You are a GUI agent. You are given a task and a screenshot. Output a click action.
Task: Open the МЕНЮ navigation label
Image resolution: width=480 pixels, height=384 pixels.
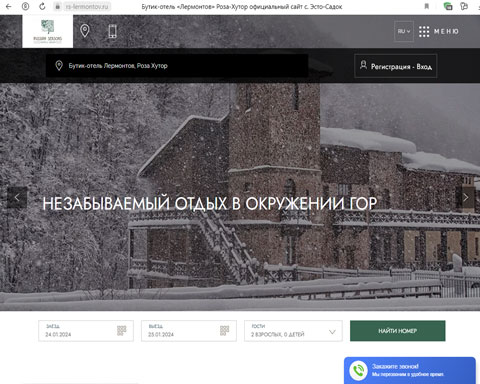[x=446, y=31]
